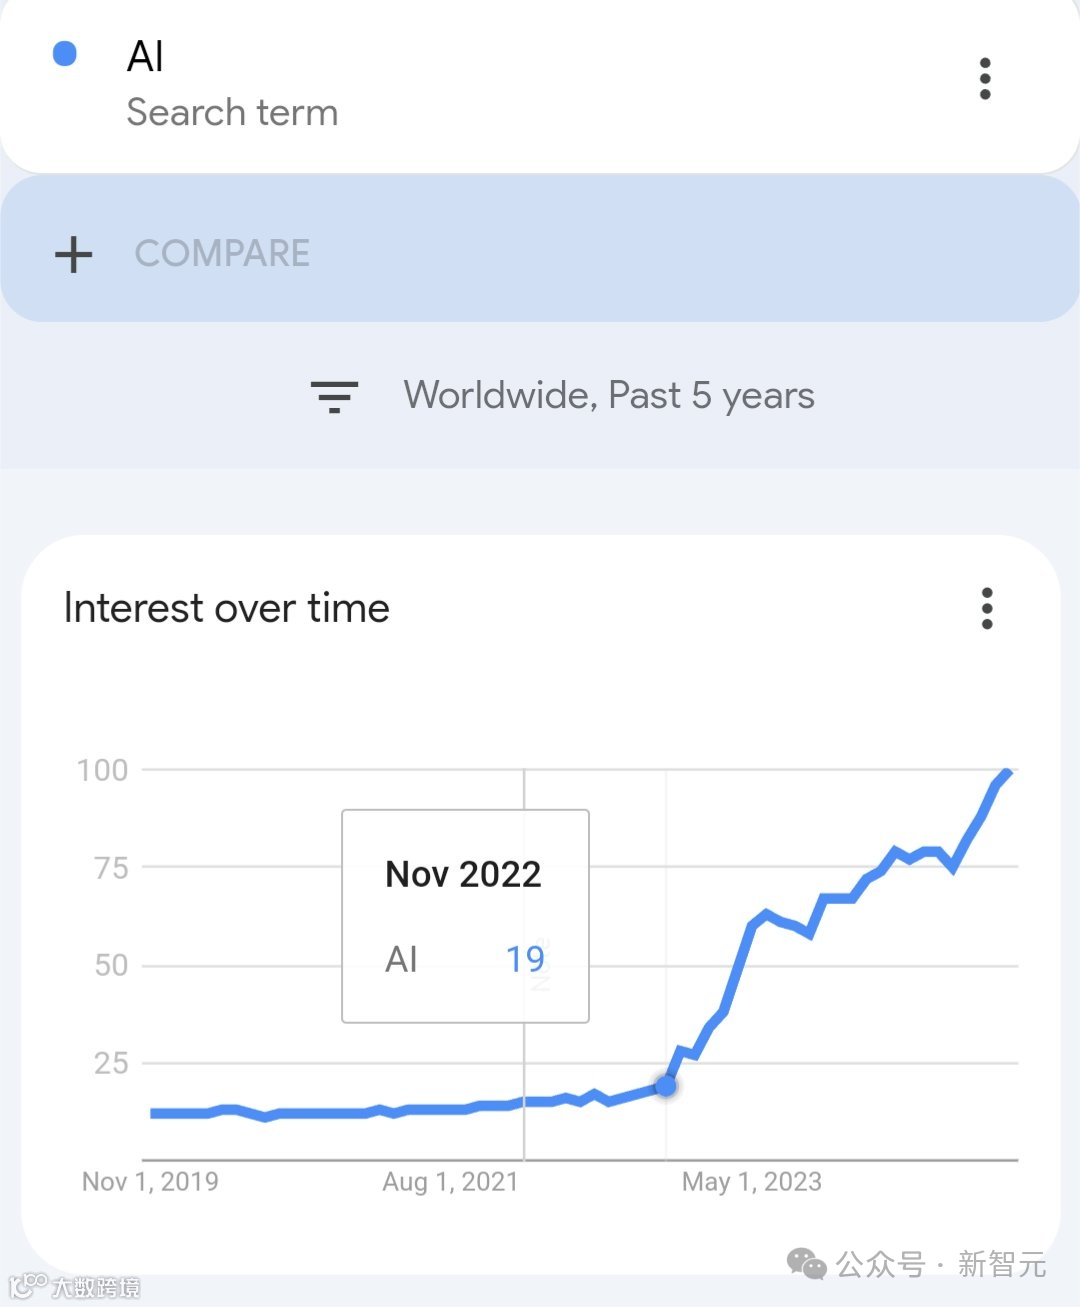
Task: Click the Aug 1, 2021 axis label
Action: click(x=450, y=1182)
